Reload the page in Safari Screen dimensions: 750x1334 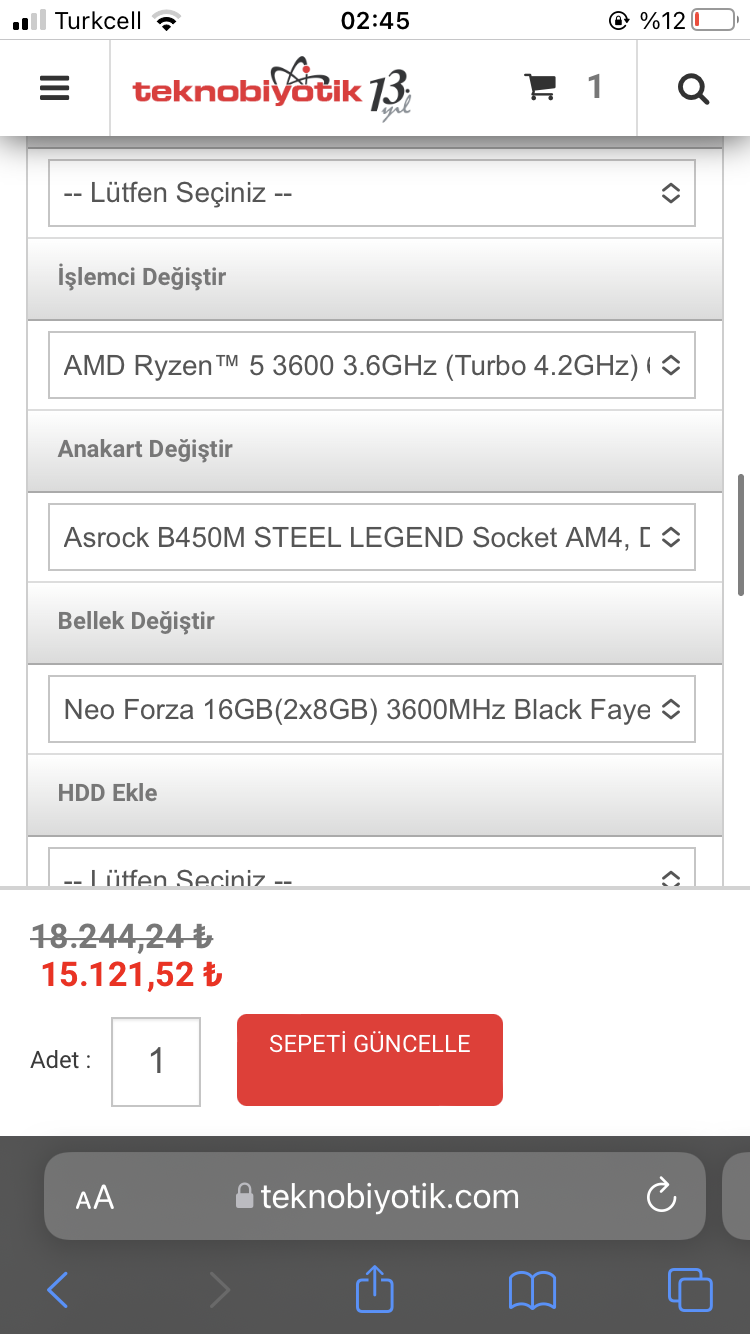point(662,1196)
